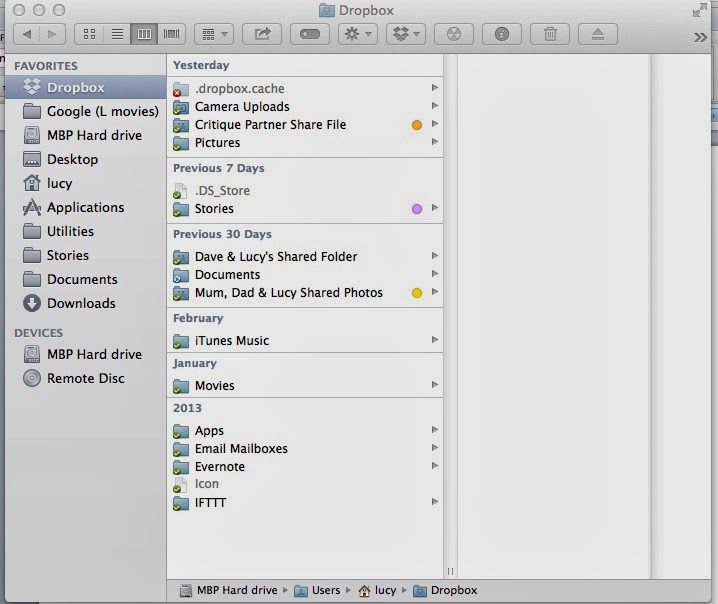Select the Apps folder
This screenshot has height=604, width=718.
305,430
